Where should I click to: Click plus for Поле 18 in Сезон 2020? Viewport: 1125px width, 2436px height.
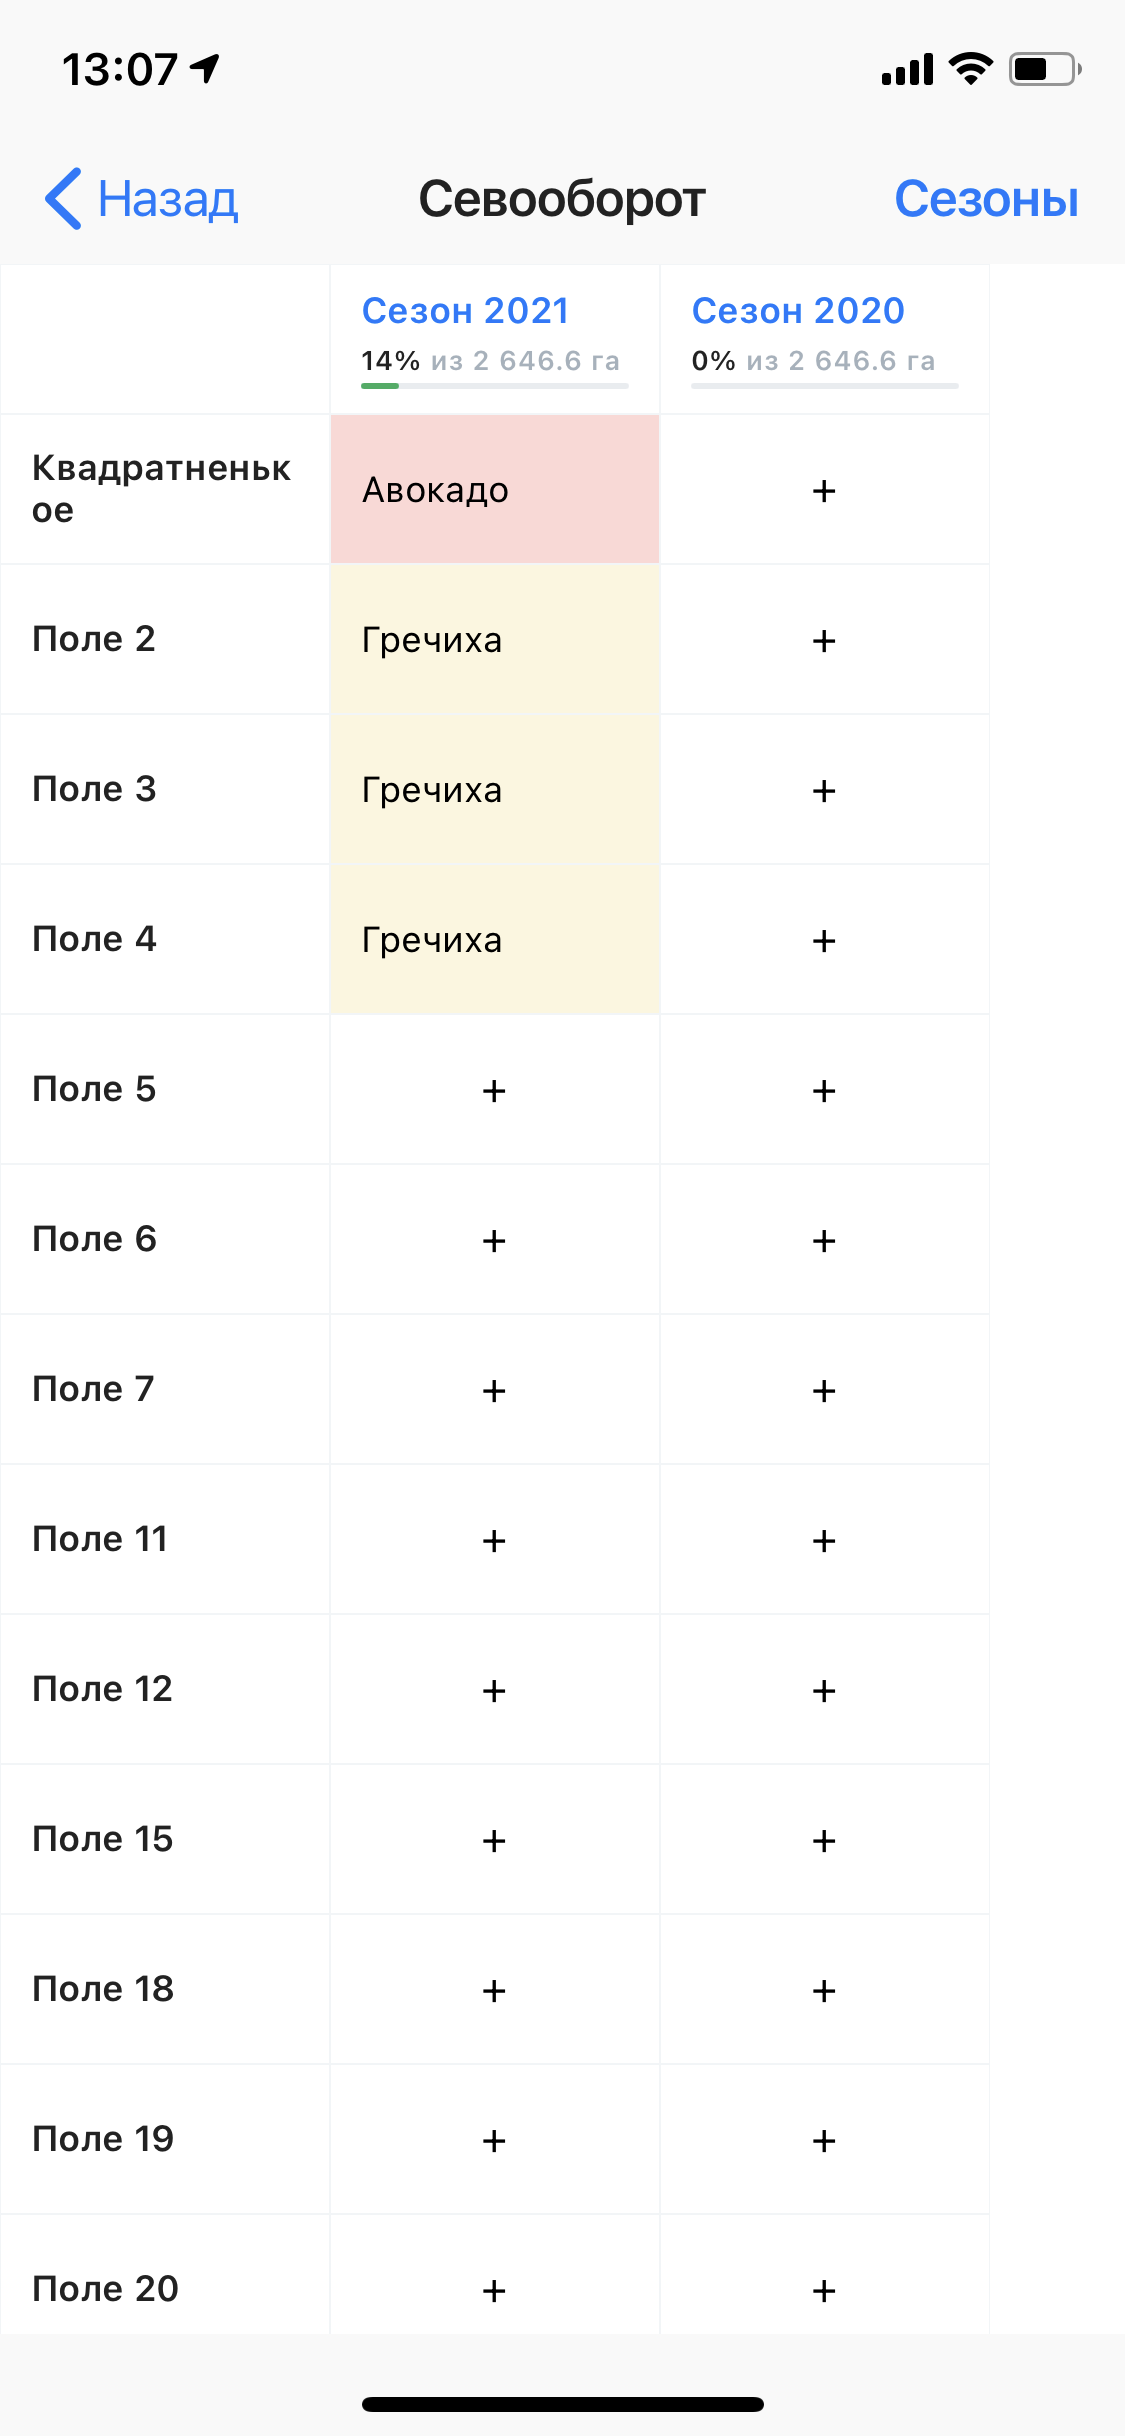pyautogui.click(x=824, y=1990)
